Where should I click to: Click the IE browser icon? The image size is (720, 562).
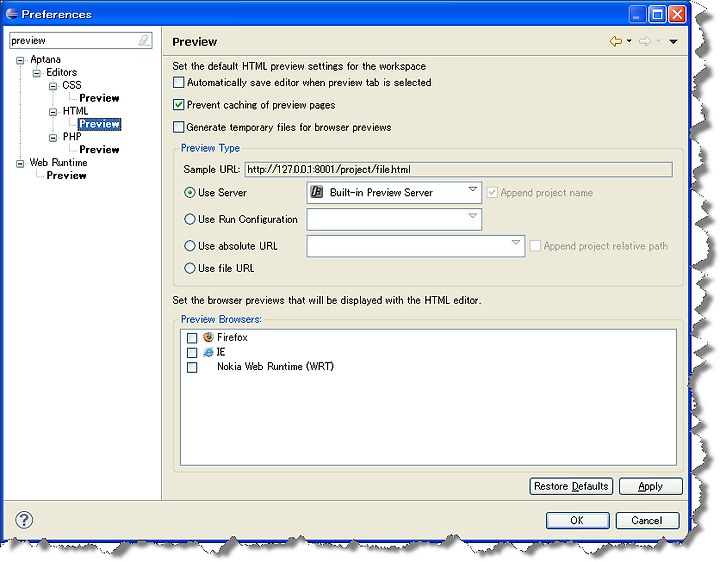pos(208,352)
